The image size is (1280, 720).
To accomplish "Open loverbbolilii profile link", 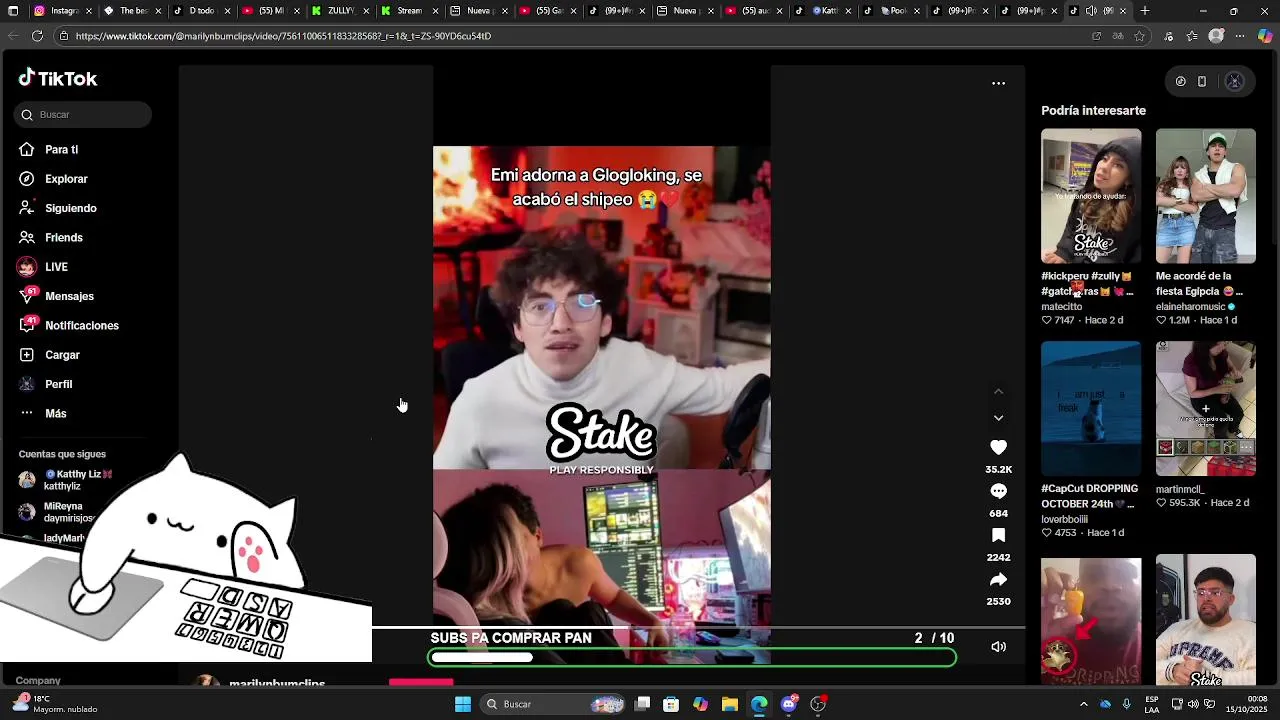I will click(1065, 519).
